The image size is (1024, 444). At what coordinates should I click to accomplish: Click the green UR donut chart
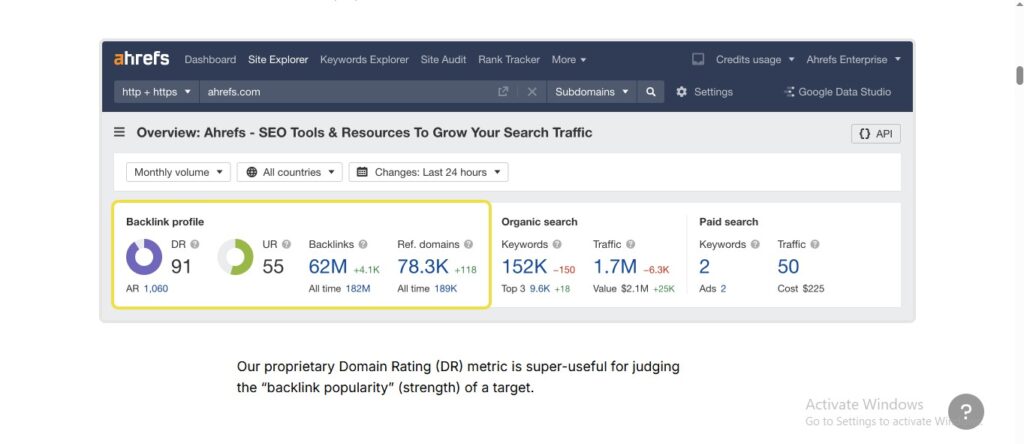coord(235,257)
